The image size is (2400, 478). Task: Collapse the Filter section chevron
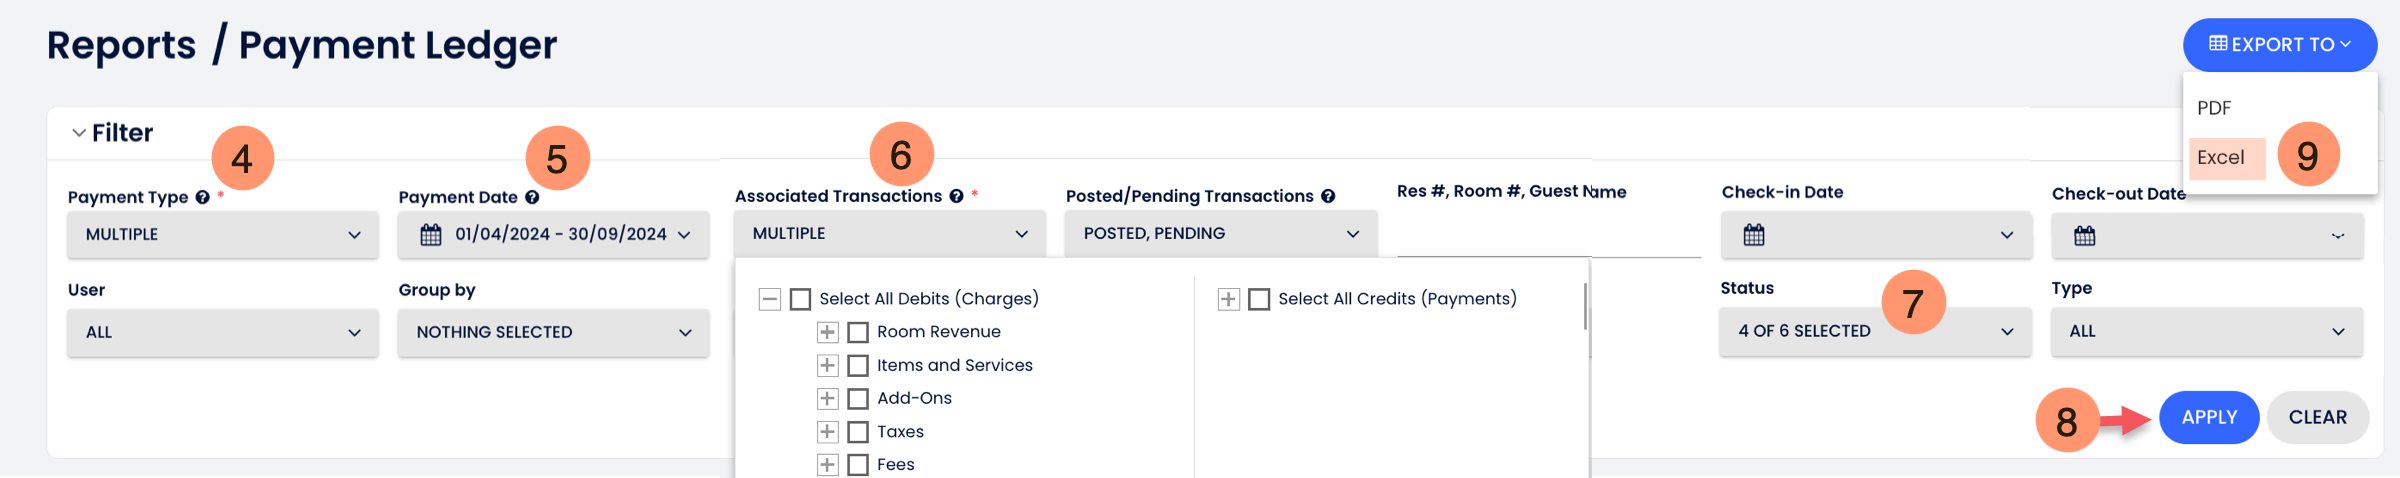79,133
